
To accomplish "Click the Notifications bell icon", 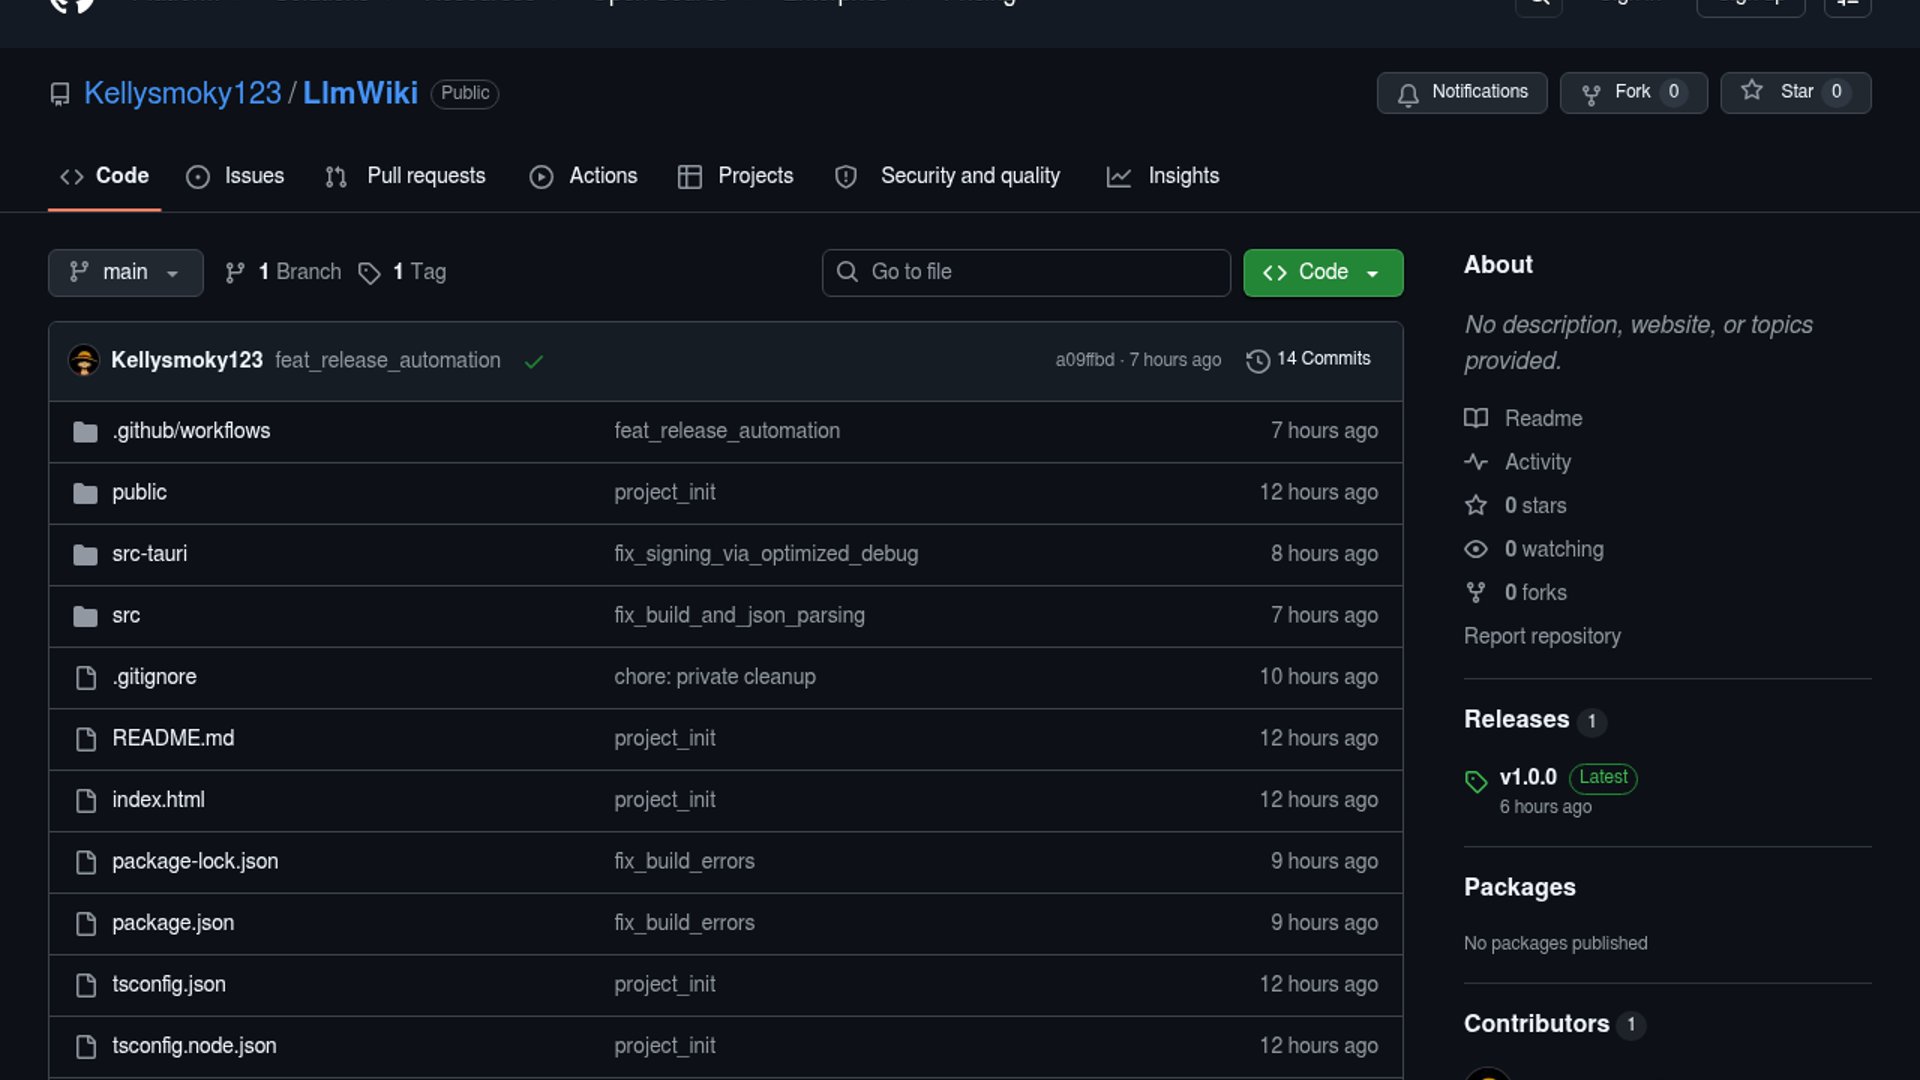I will coord(1408,94).
